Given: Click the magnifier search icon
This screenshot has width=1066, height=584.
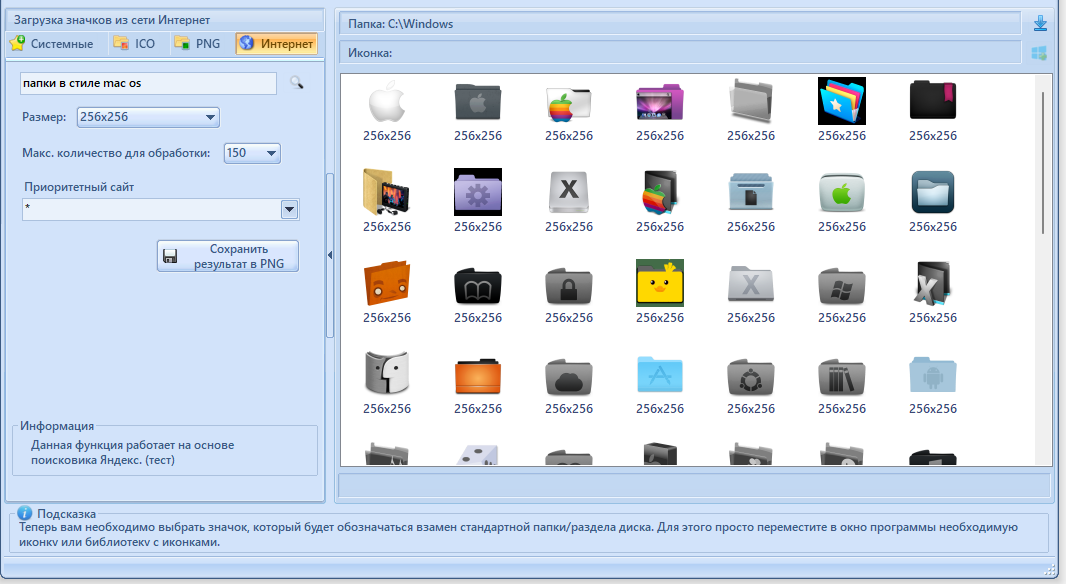Looking at the screenshot, I should (296, 83).
